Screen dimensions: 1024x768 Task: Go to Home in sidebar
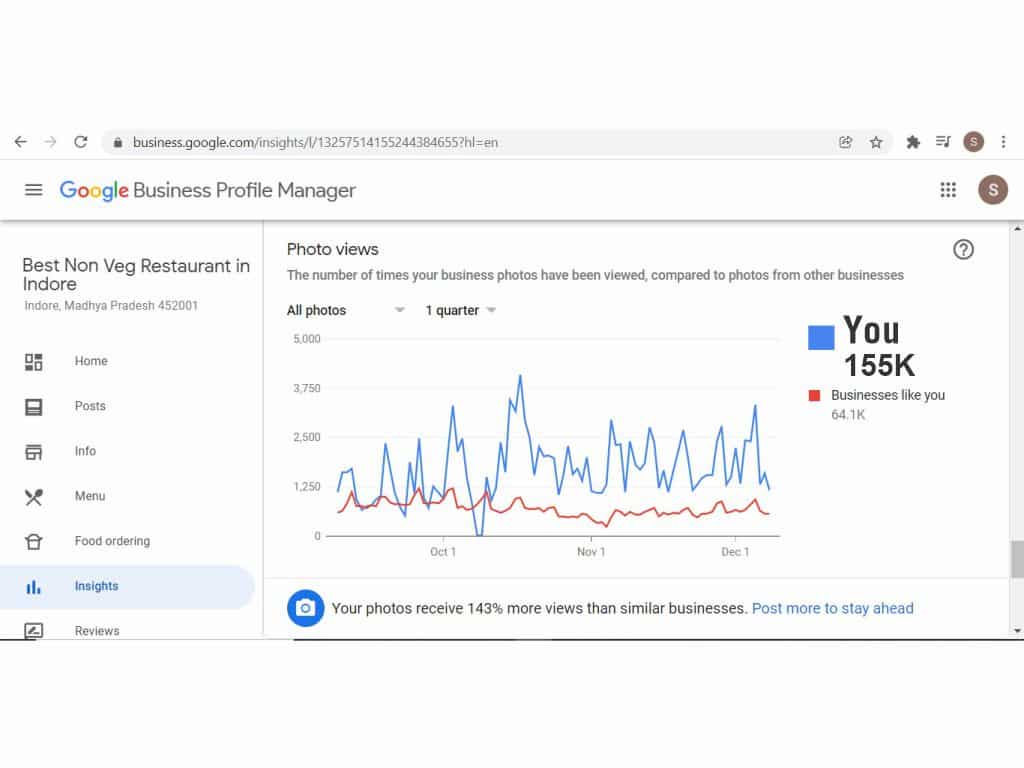(90, 361)
